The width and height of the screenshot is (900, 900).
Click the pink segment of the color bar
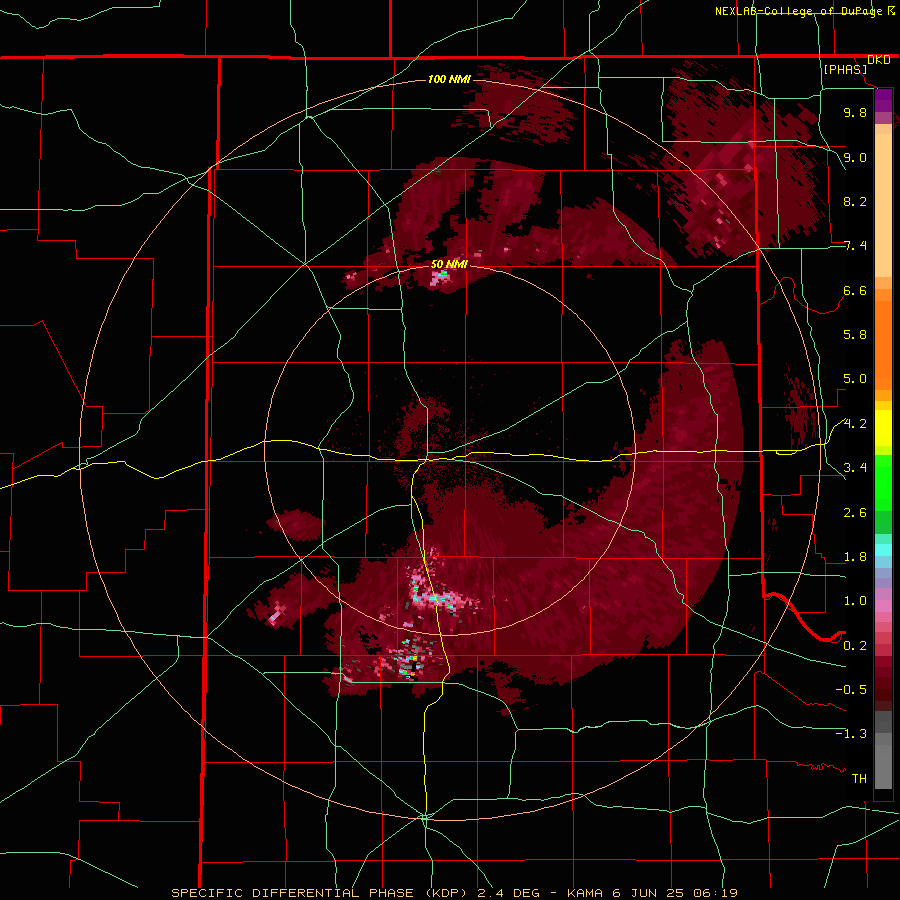tap(883, 606)
